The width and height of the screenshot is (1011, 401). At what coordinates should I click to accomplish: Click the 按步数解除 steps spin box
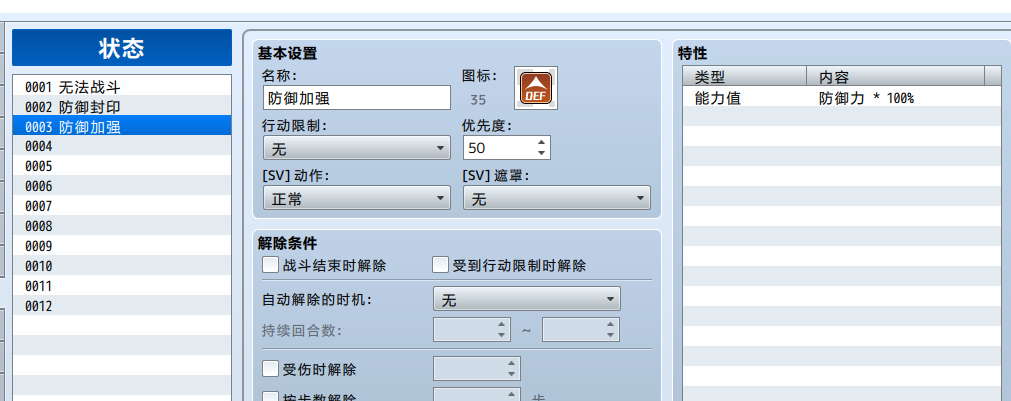click(x=476, y=394)
